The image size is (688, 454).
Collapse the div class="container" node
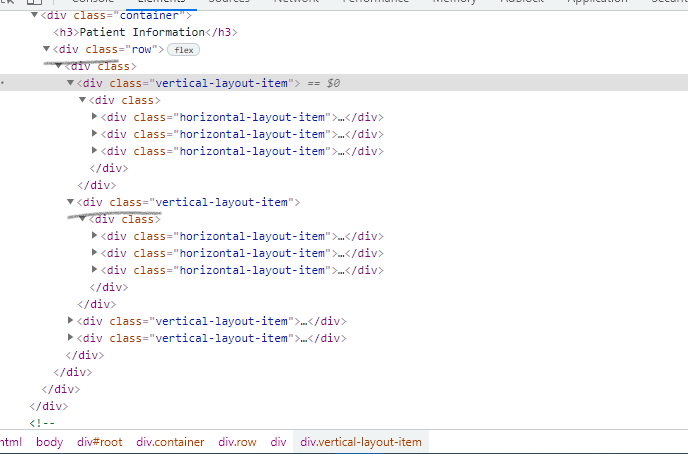tap(34, 15)
